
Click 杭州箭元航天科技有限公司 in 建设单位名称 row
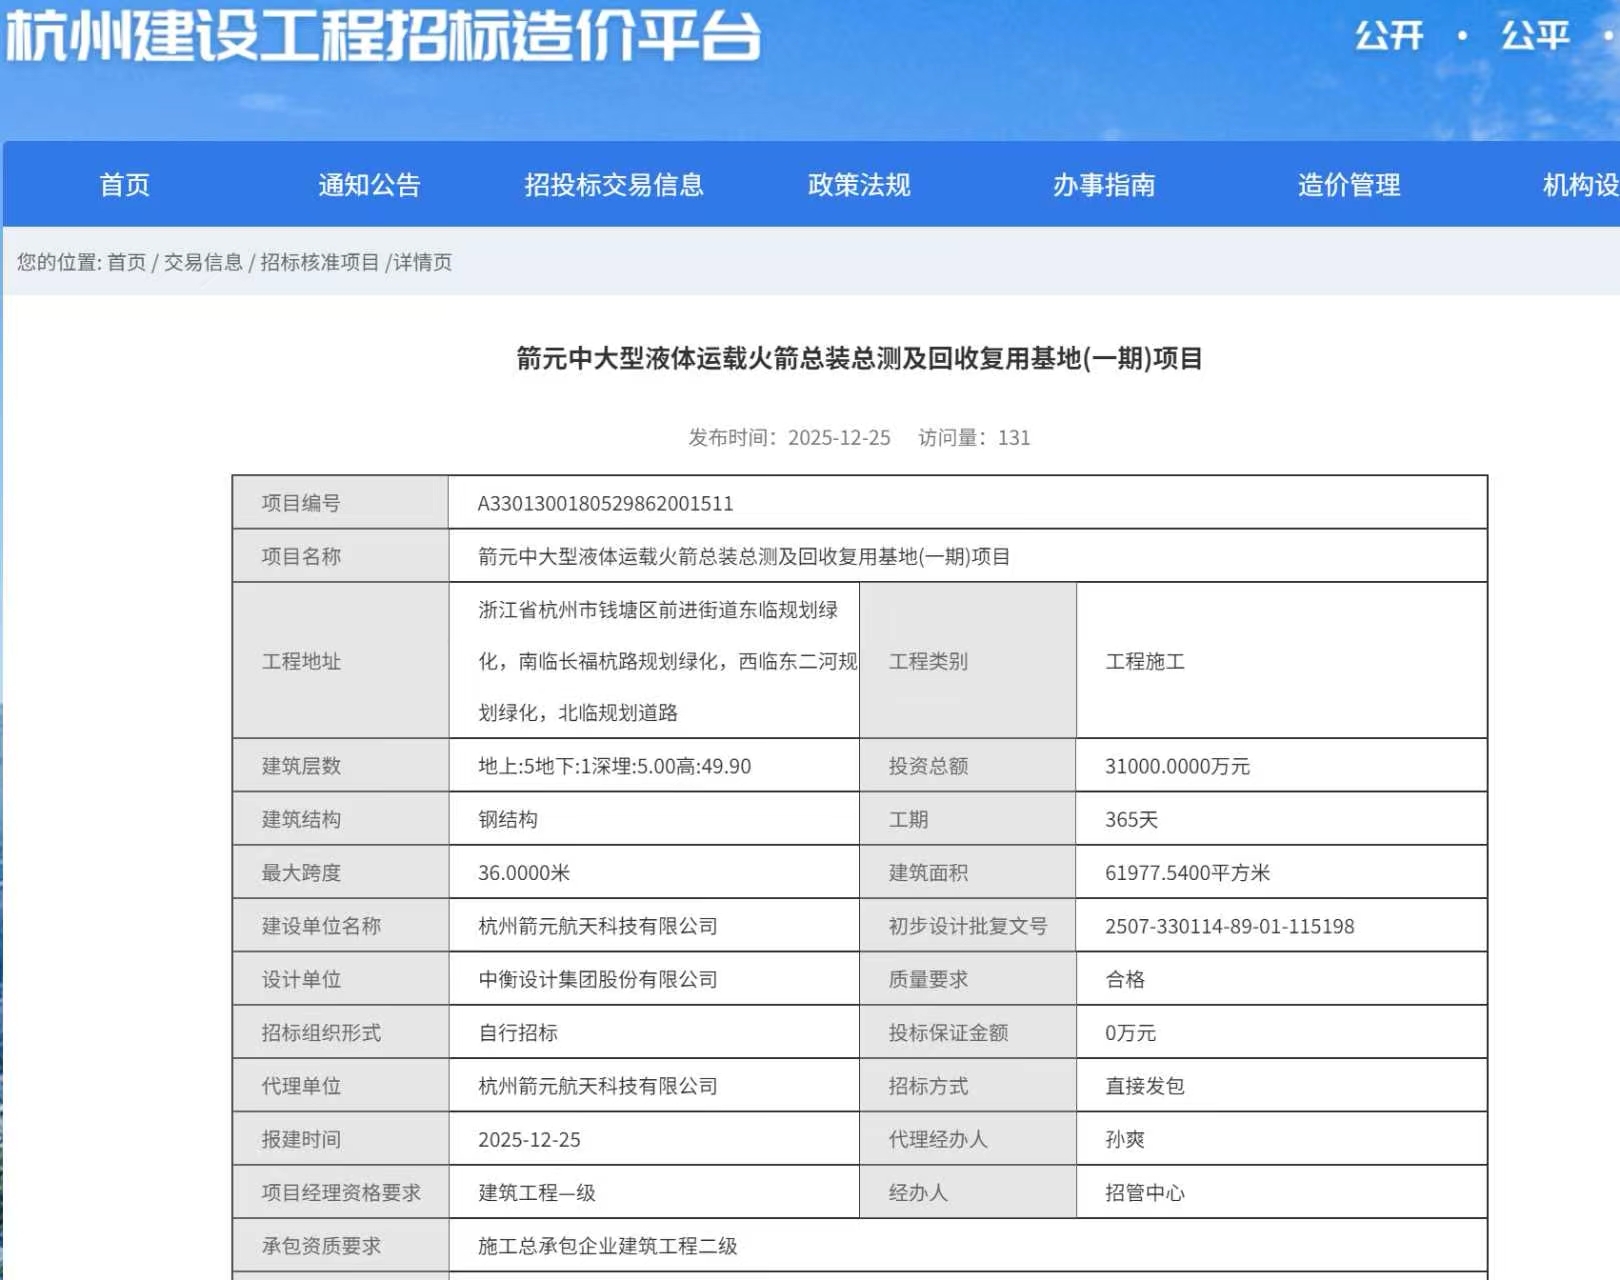(598, 927)
